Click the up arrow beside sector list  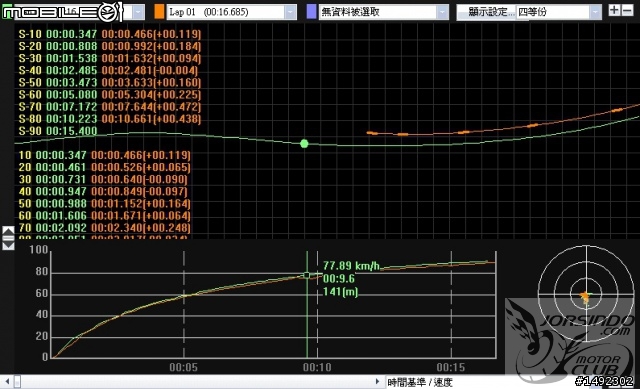tap(8, 230)
